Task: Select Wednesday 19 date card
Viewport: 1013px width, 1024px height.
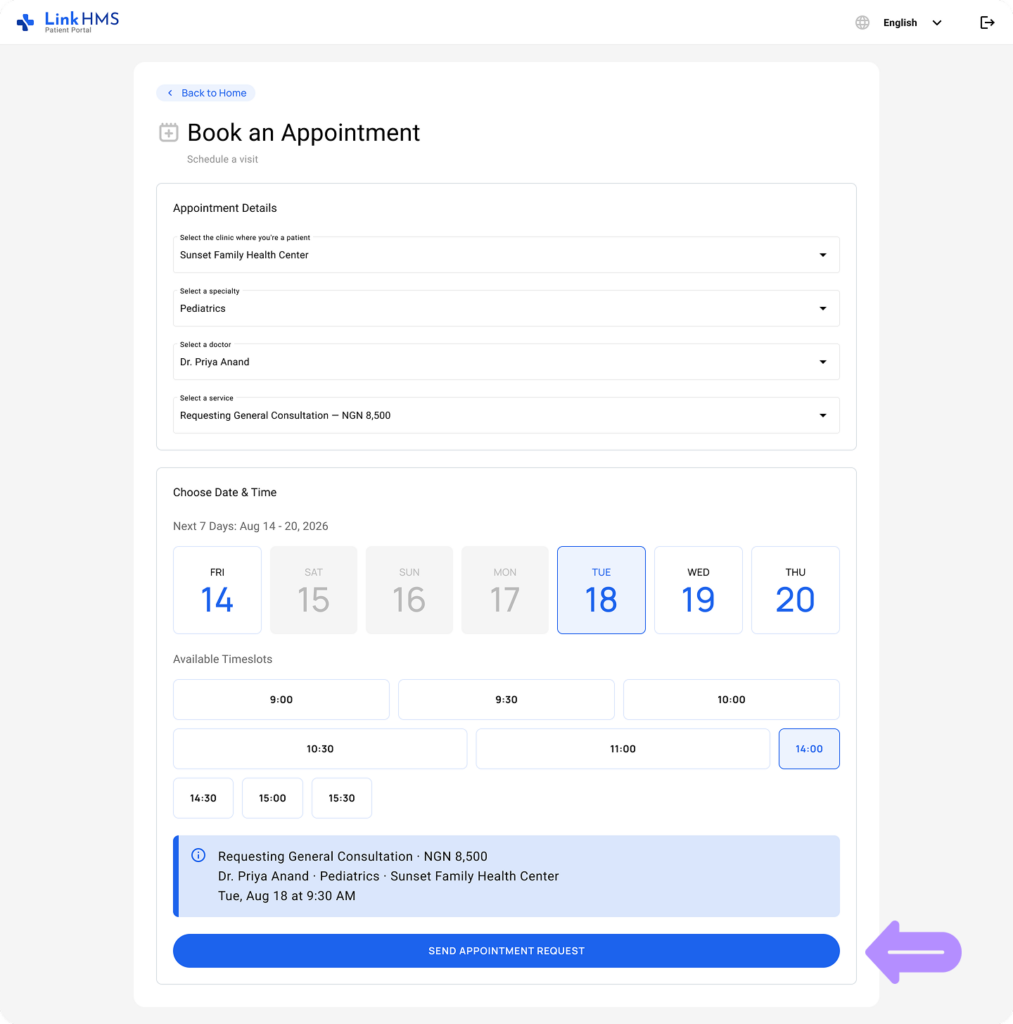Action: pyautogui.click(x=698, y=590)
